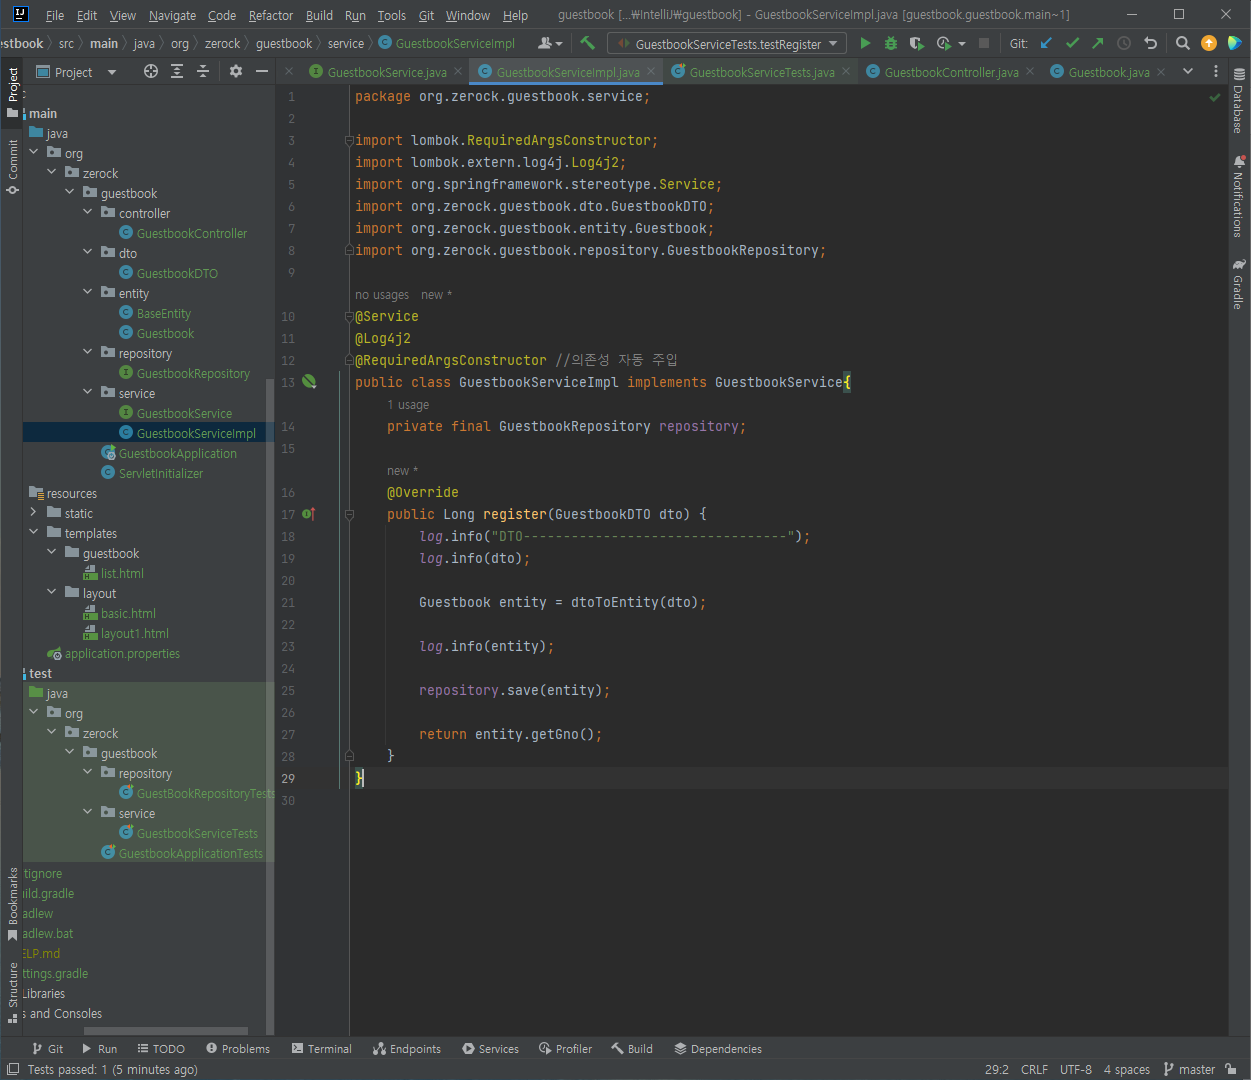Expand all nodes in Project panel

[177, 71]
